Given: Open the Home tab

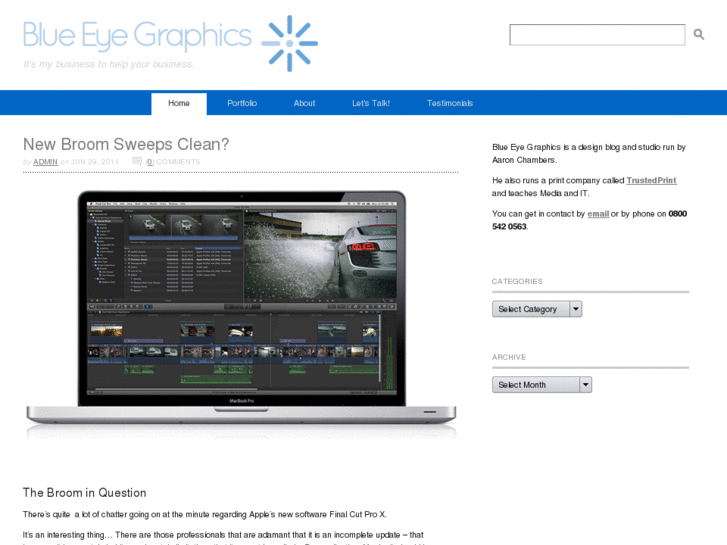Looking at the screenshot, I should point(179,103).
